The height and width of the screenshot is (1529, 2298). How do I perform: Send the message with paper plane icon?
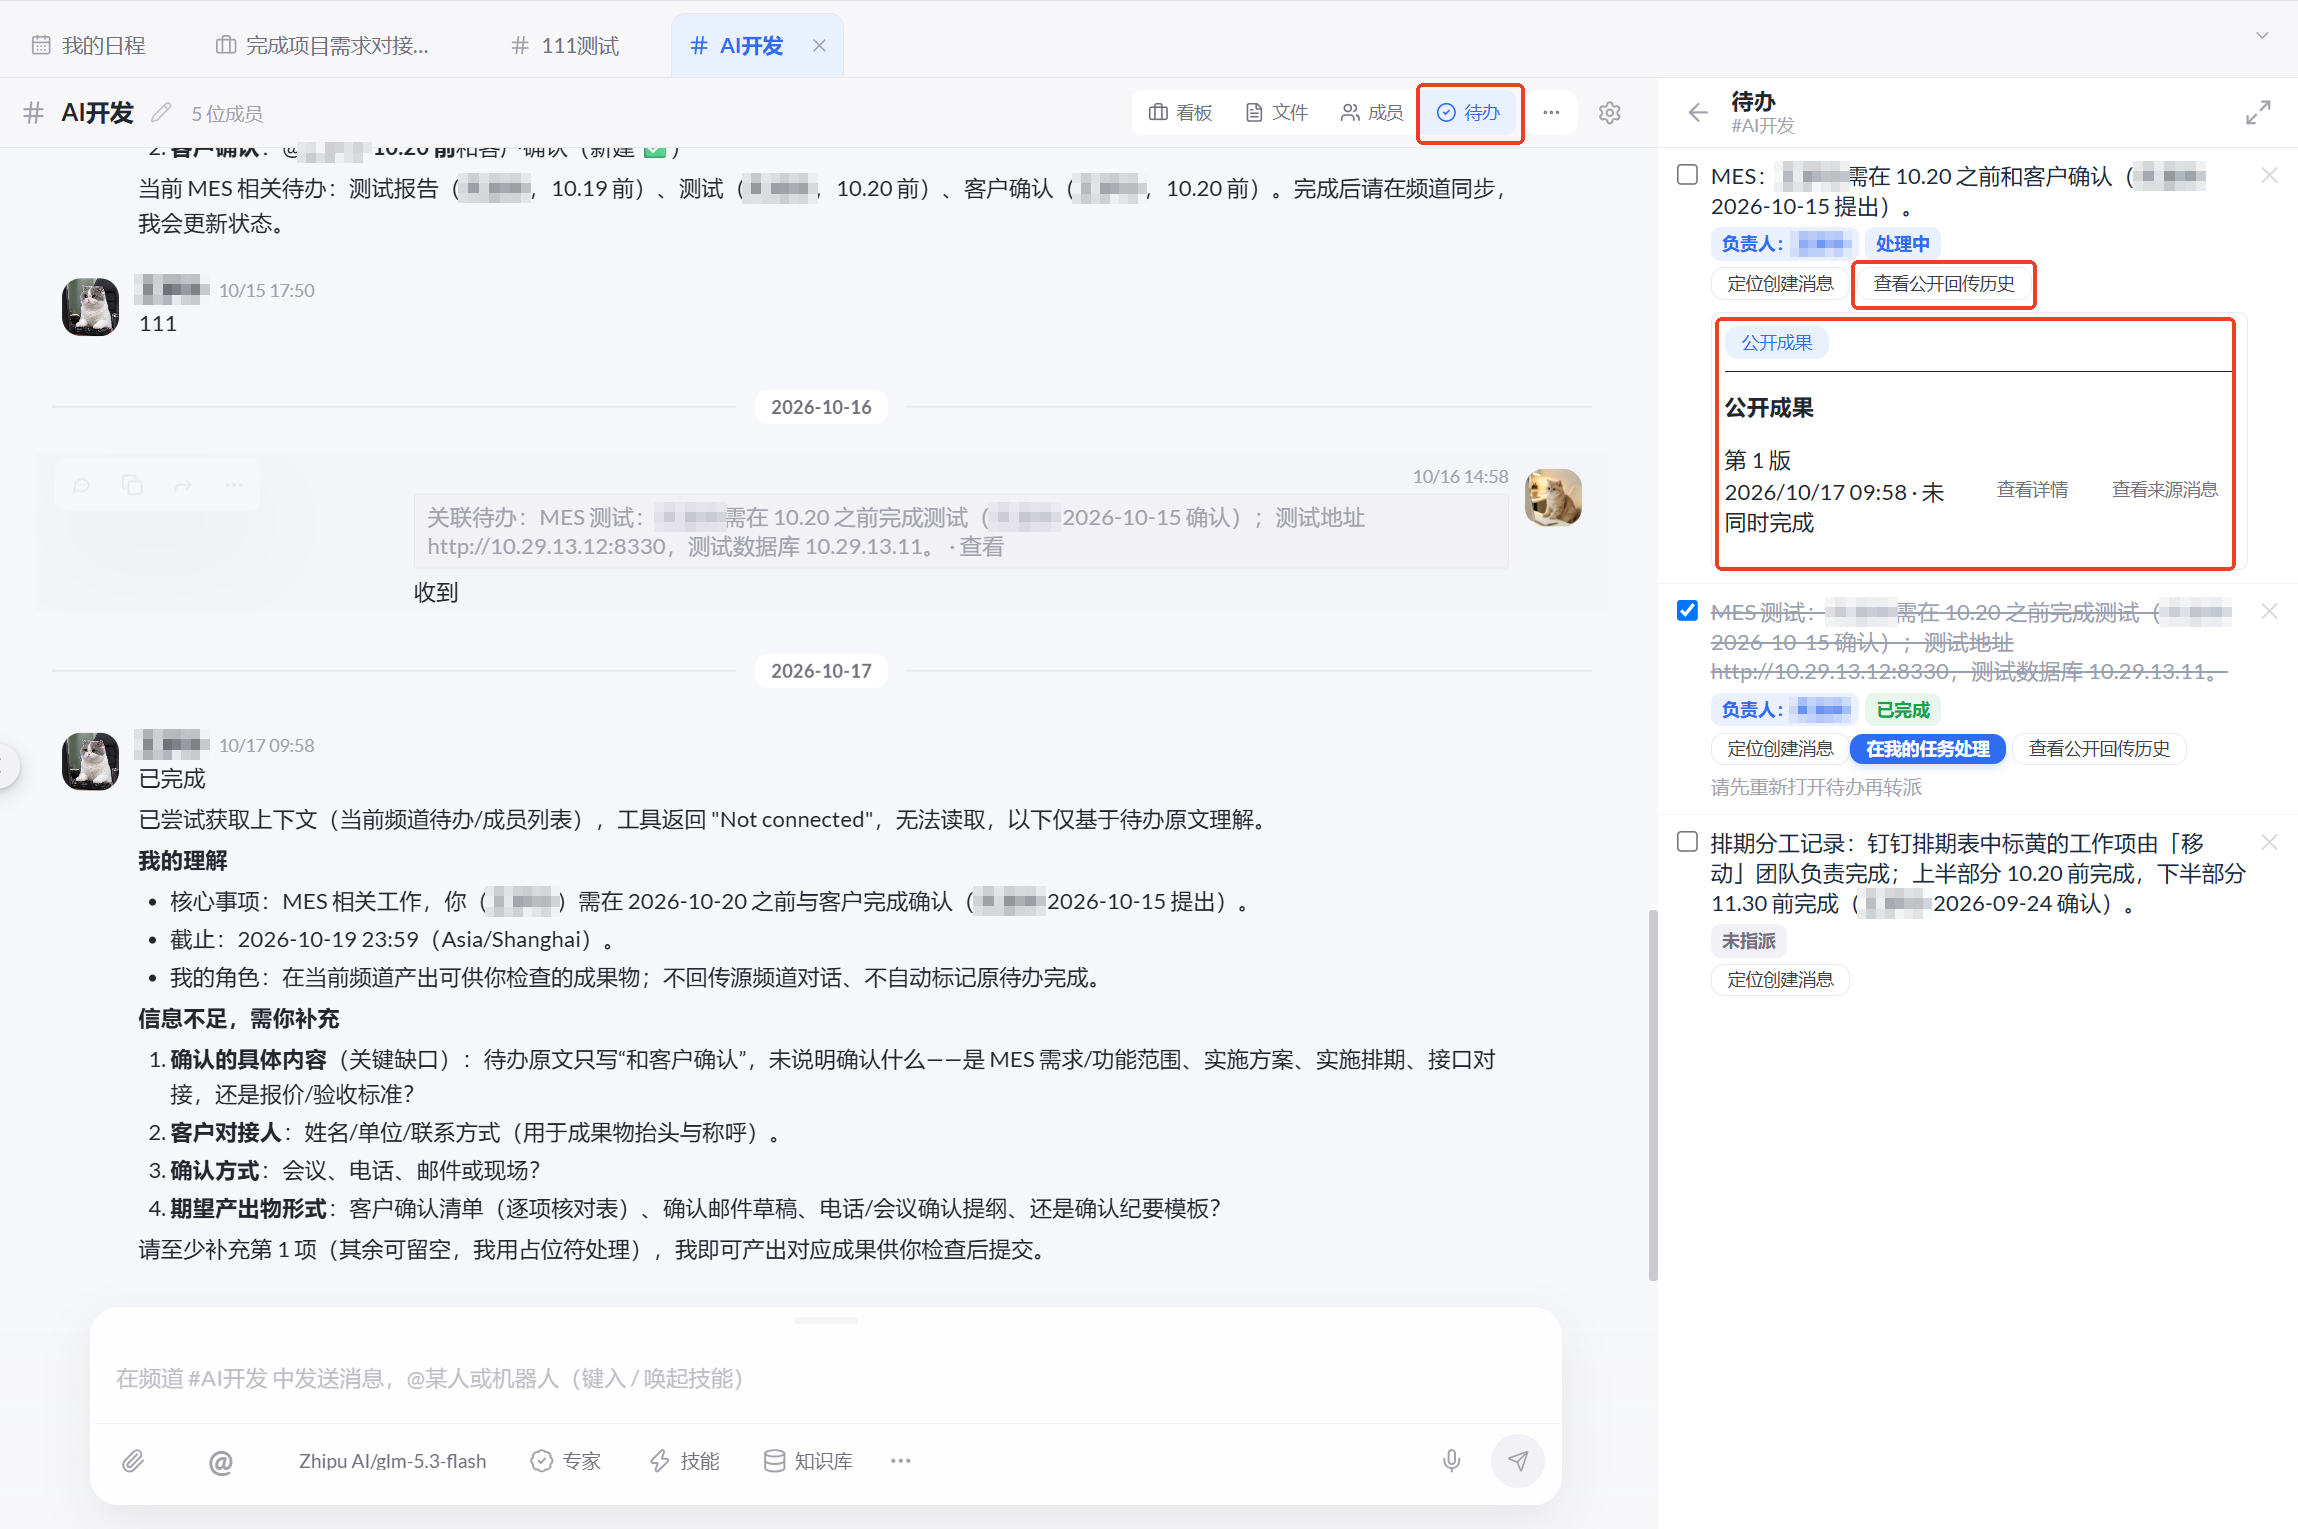click(1518, 1462)
